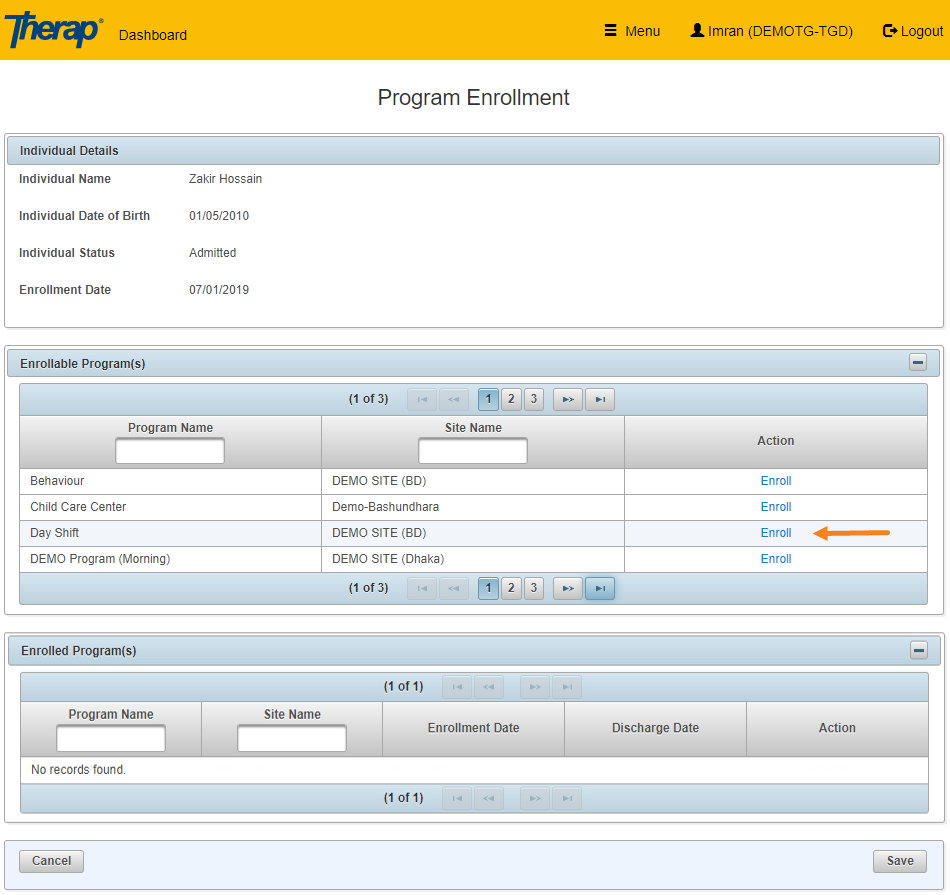The height and width of the screenshot is (895, 950).
Task: Focus Program Name filter in Enrolled Programs
Action: (x=111, y=739)
